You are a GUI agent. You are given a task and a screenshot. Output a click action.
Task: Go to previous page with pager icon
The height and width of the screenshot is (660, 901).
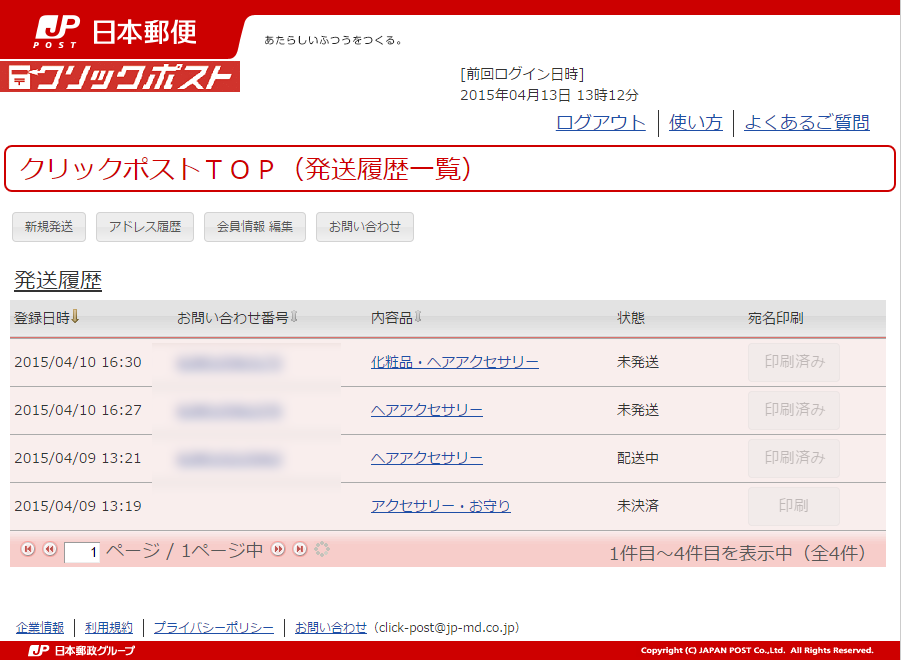coord(50,549)
